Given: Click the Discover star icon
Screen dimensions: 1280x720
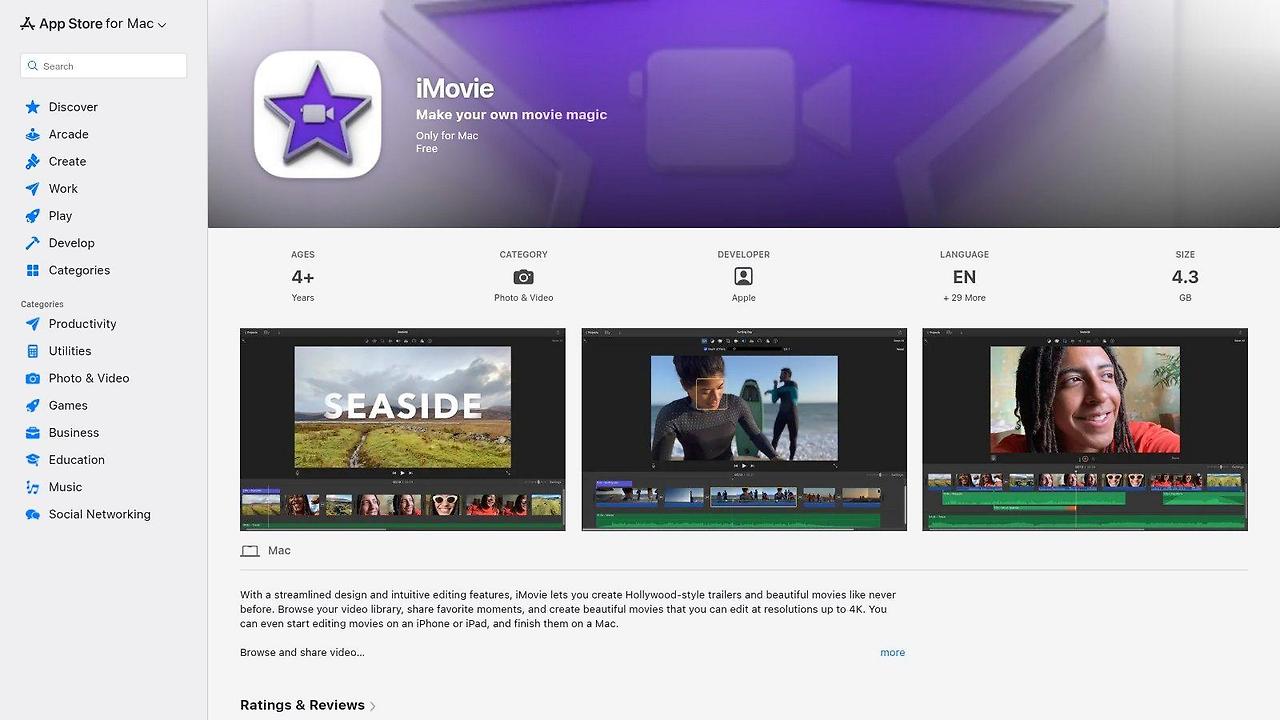Looking at the screenshot, I should pyautogui.click(x=33, y=107).
